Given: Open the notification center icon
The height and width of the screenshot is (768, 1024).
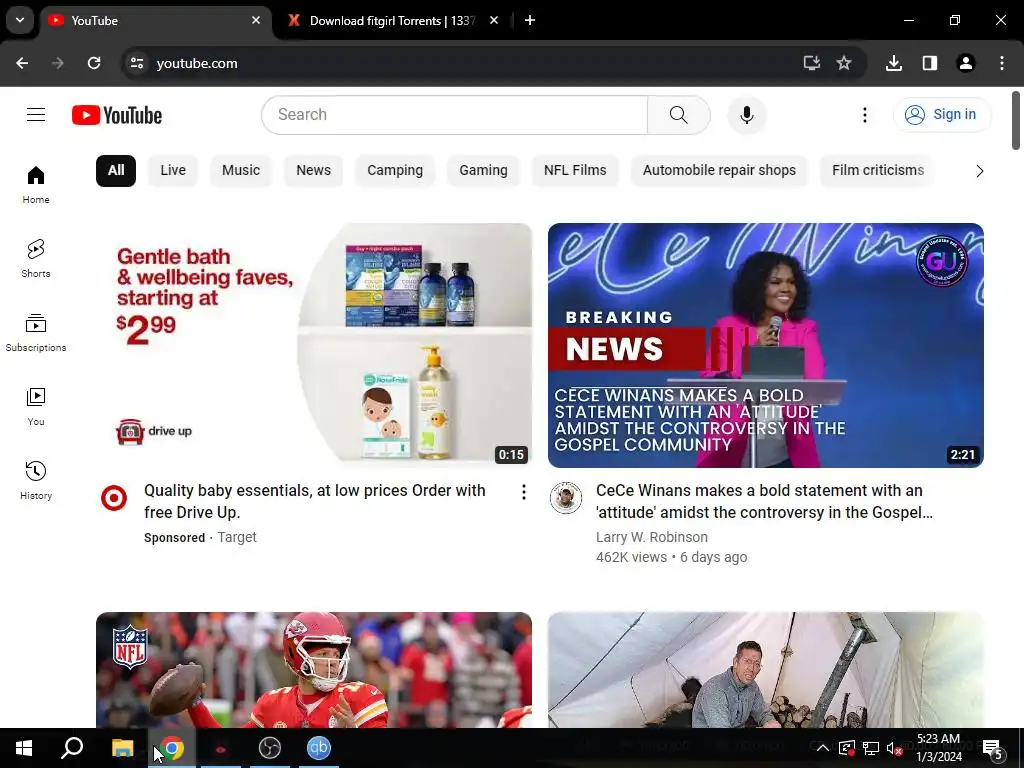Looking at the screenshot, I should pyautogui.click(x=992, y=748).
